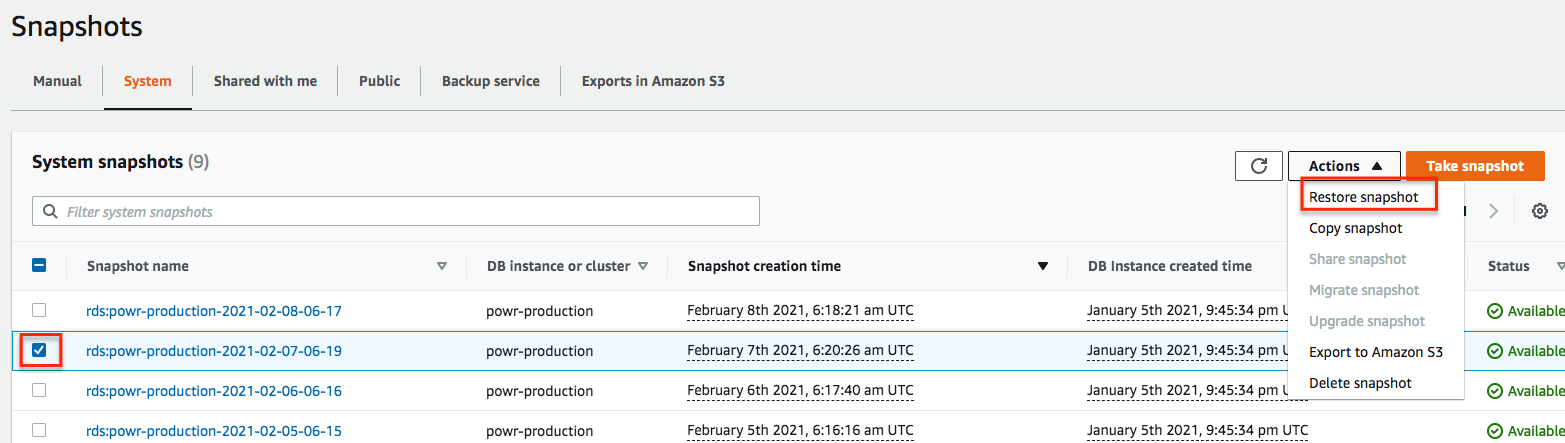This screenshot has height=443, width=1565.
Task: Switch to the Manual tab
Action: [x=57, y=81]
